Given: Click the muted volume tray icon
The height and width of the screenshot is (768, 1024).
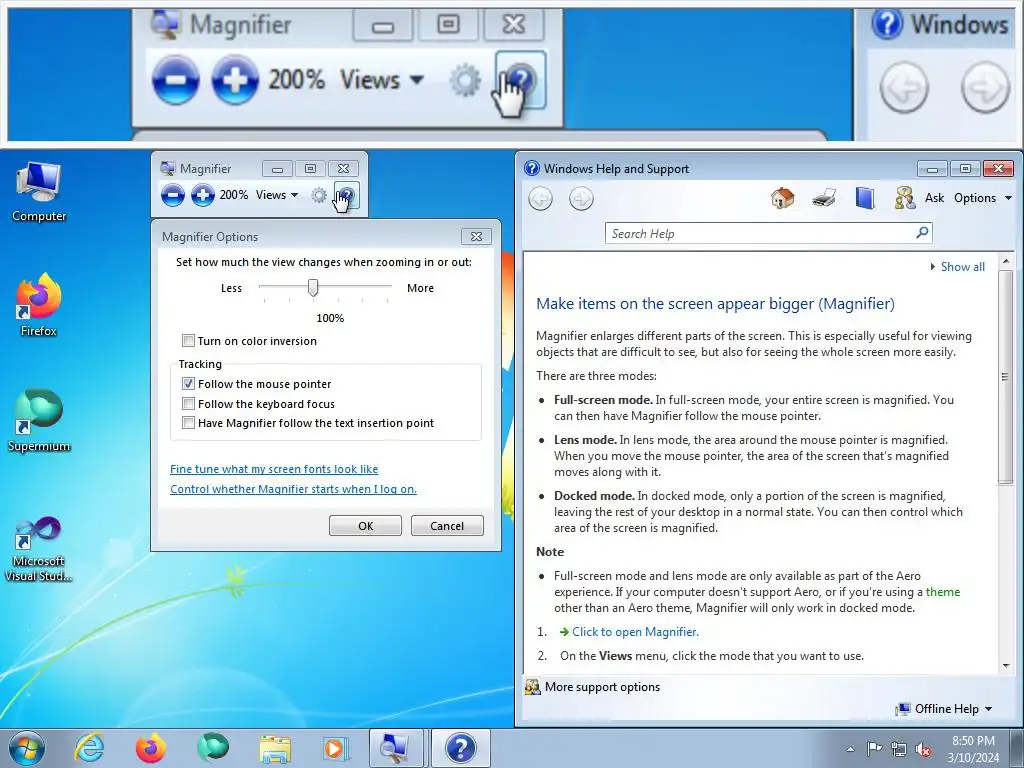Looking at the screenshot, I should click(x=923, y=749).
